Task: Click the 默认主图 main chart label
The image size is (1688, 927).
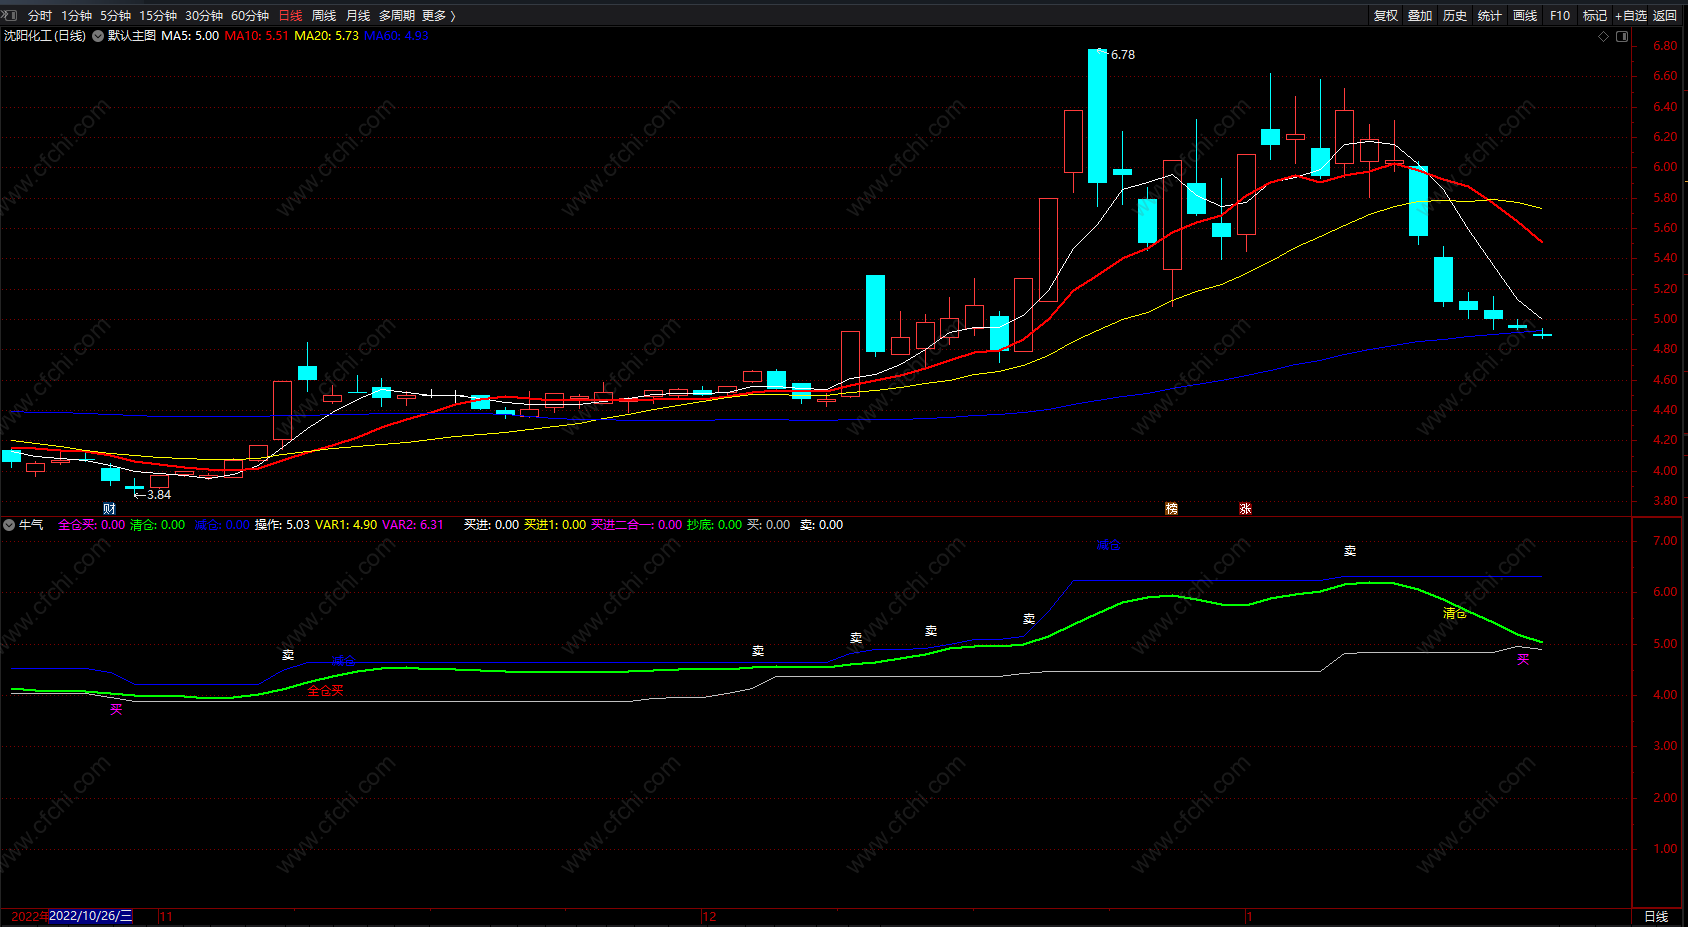Action: click(132, 36)
